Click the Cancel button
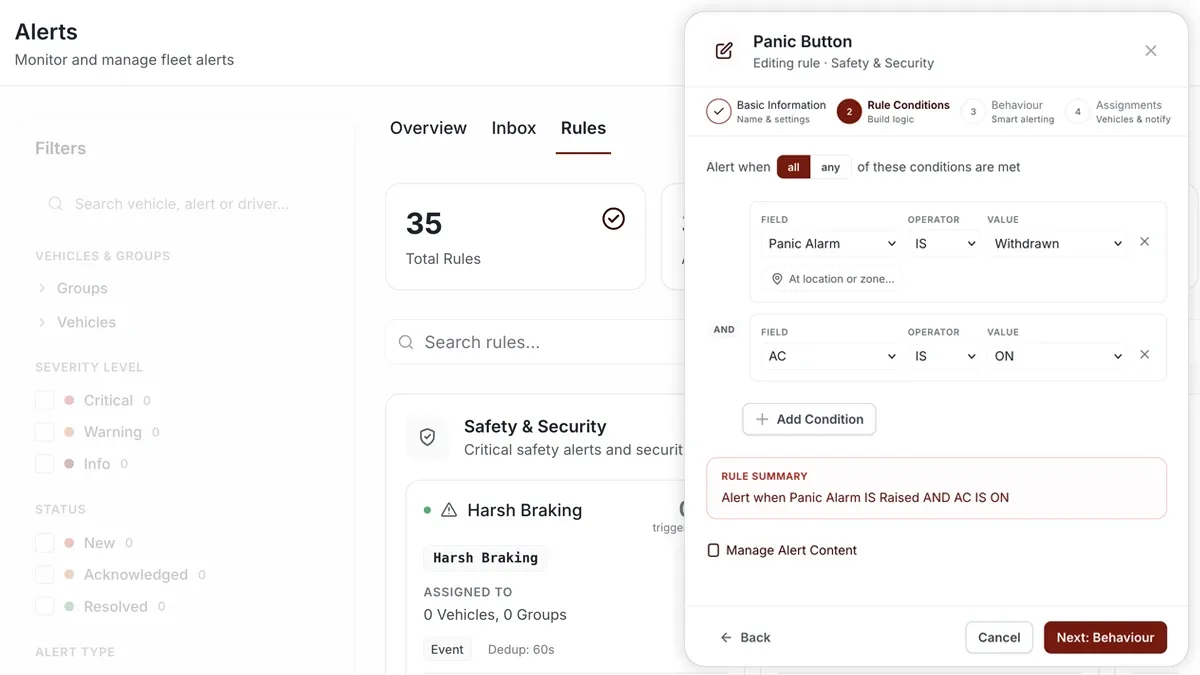 999,637
